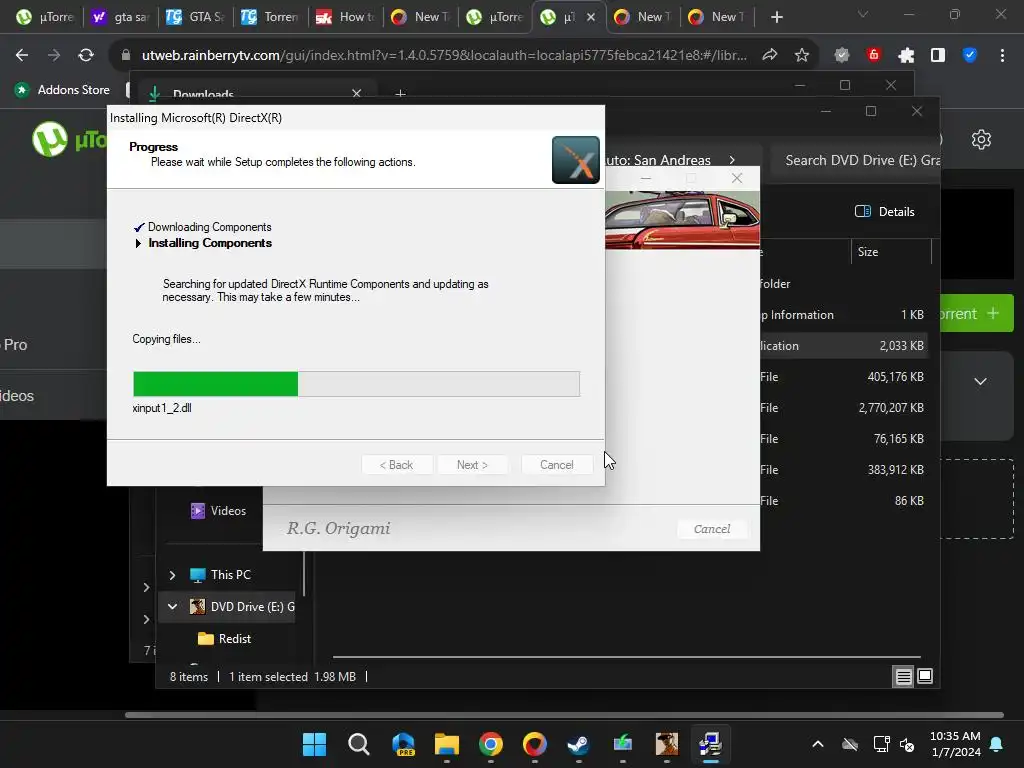Screen dimensions: 1024x768
Task: Open the Windows Start menu
Action: (314, 744)
